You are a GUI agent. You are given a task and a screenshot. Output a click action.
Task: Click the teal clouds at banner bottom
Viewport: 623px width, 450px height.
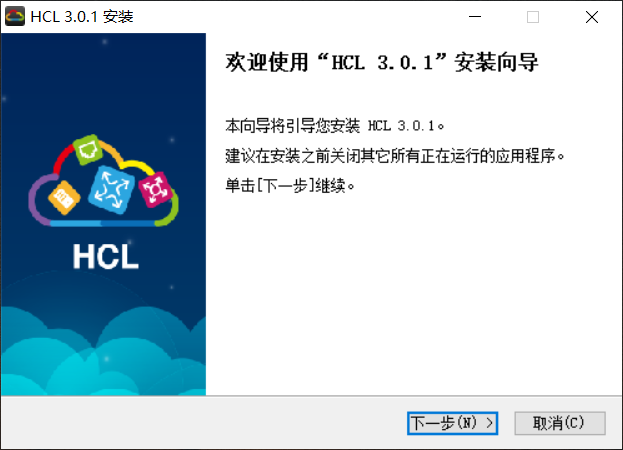[103, 353]
